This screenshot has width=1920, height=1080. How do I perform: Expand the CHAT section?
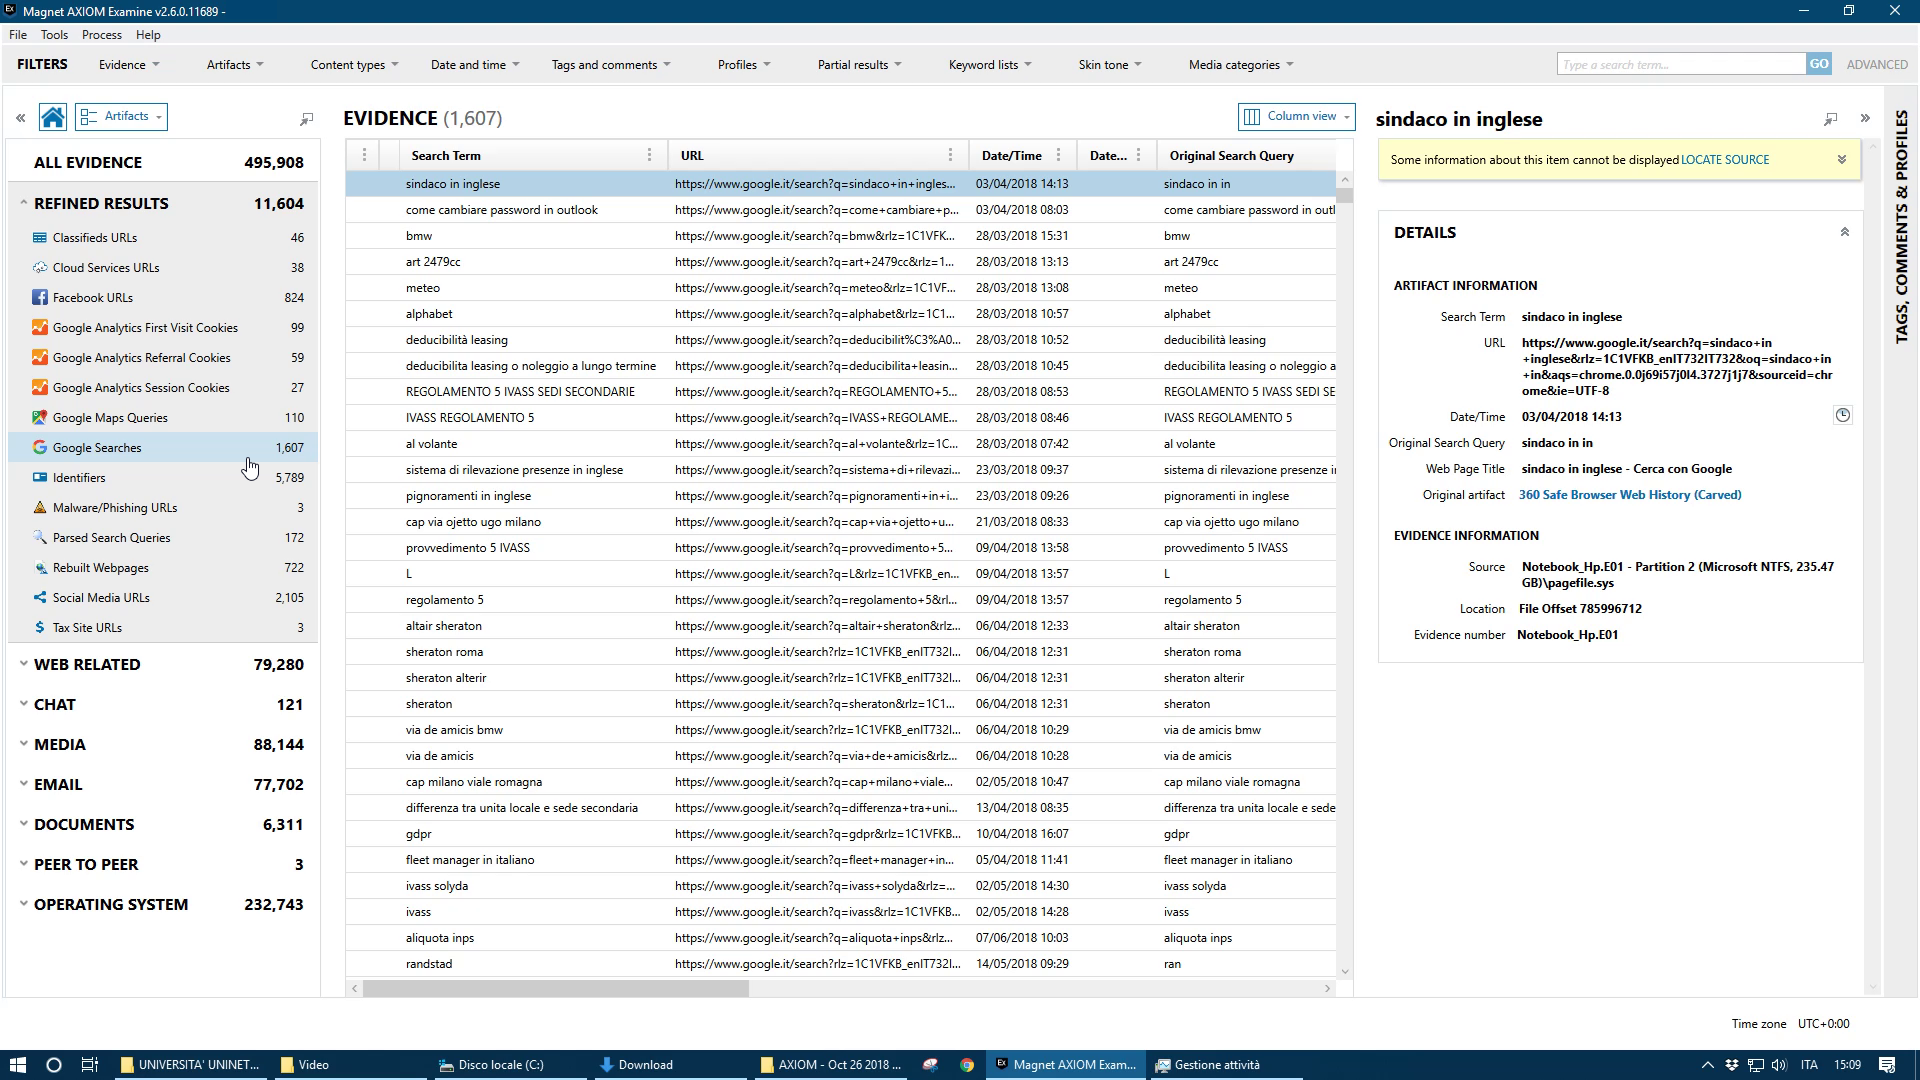point(23,704)
